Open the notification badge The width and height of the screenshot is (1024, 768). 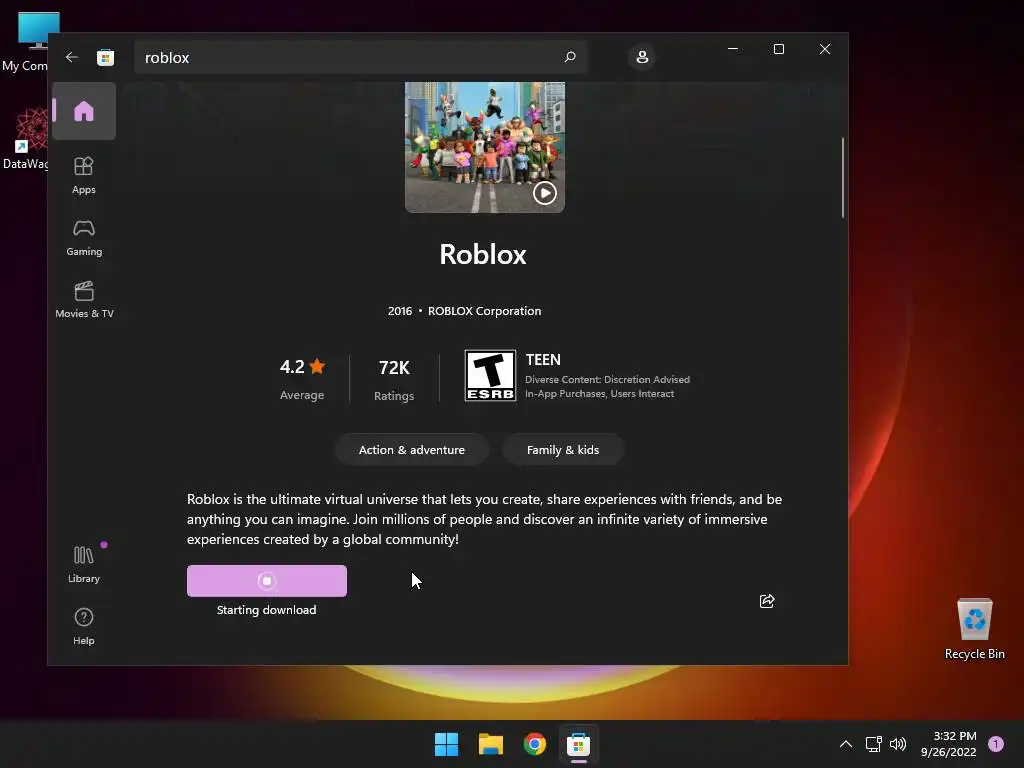click(996, 744)
